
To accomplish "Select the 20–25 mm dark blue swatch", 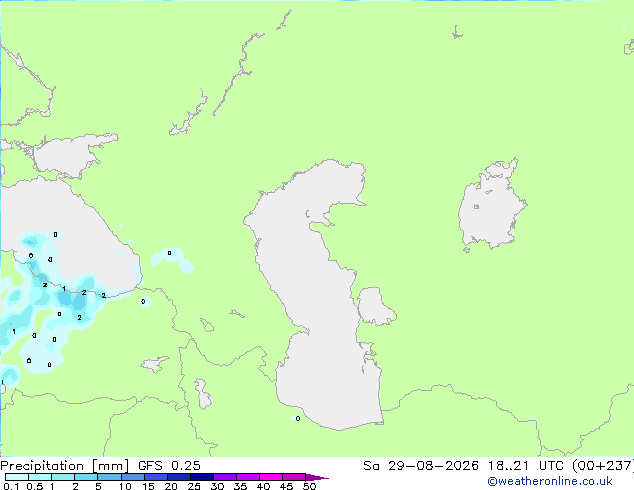I will pyautogui.click(x=179, y=477).
